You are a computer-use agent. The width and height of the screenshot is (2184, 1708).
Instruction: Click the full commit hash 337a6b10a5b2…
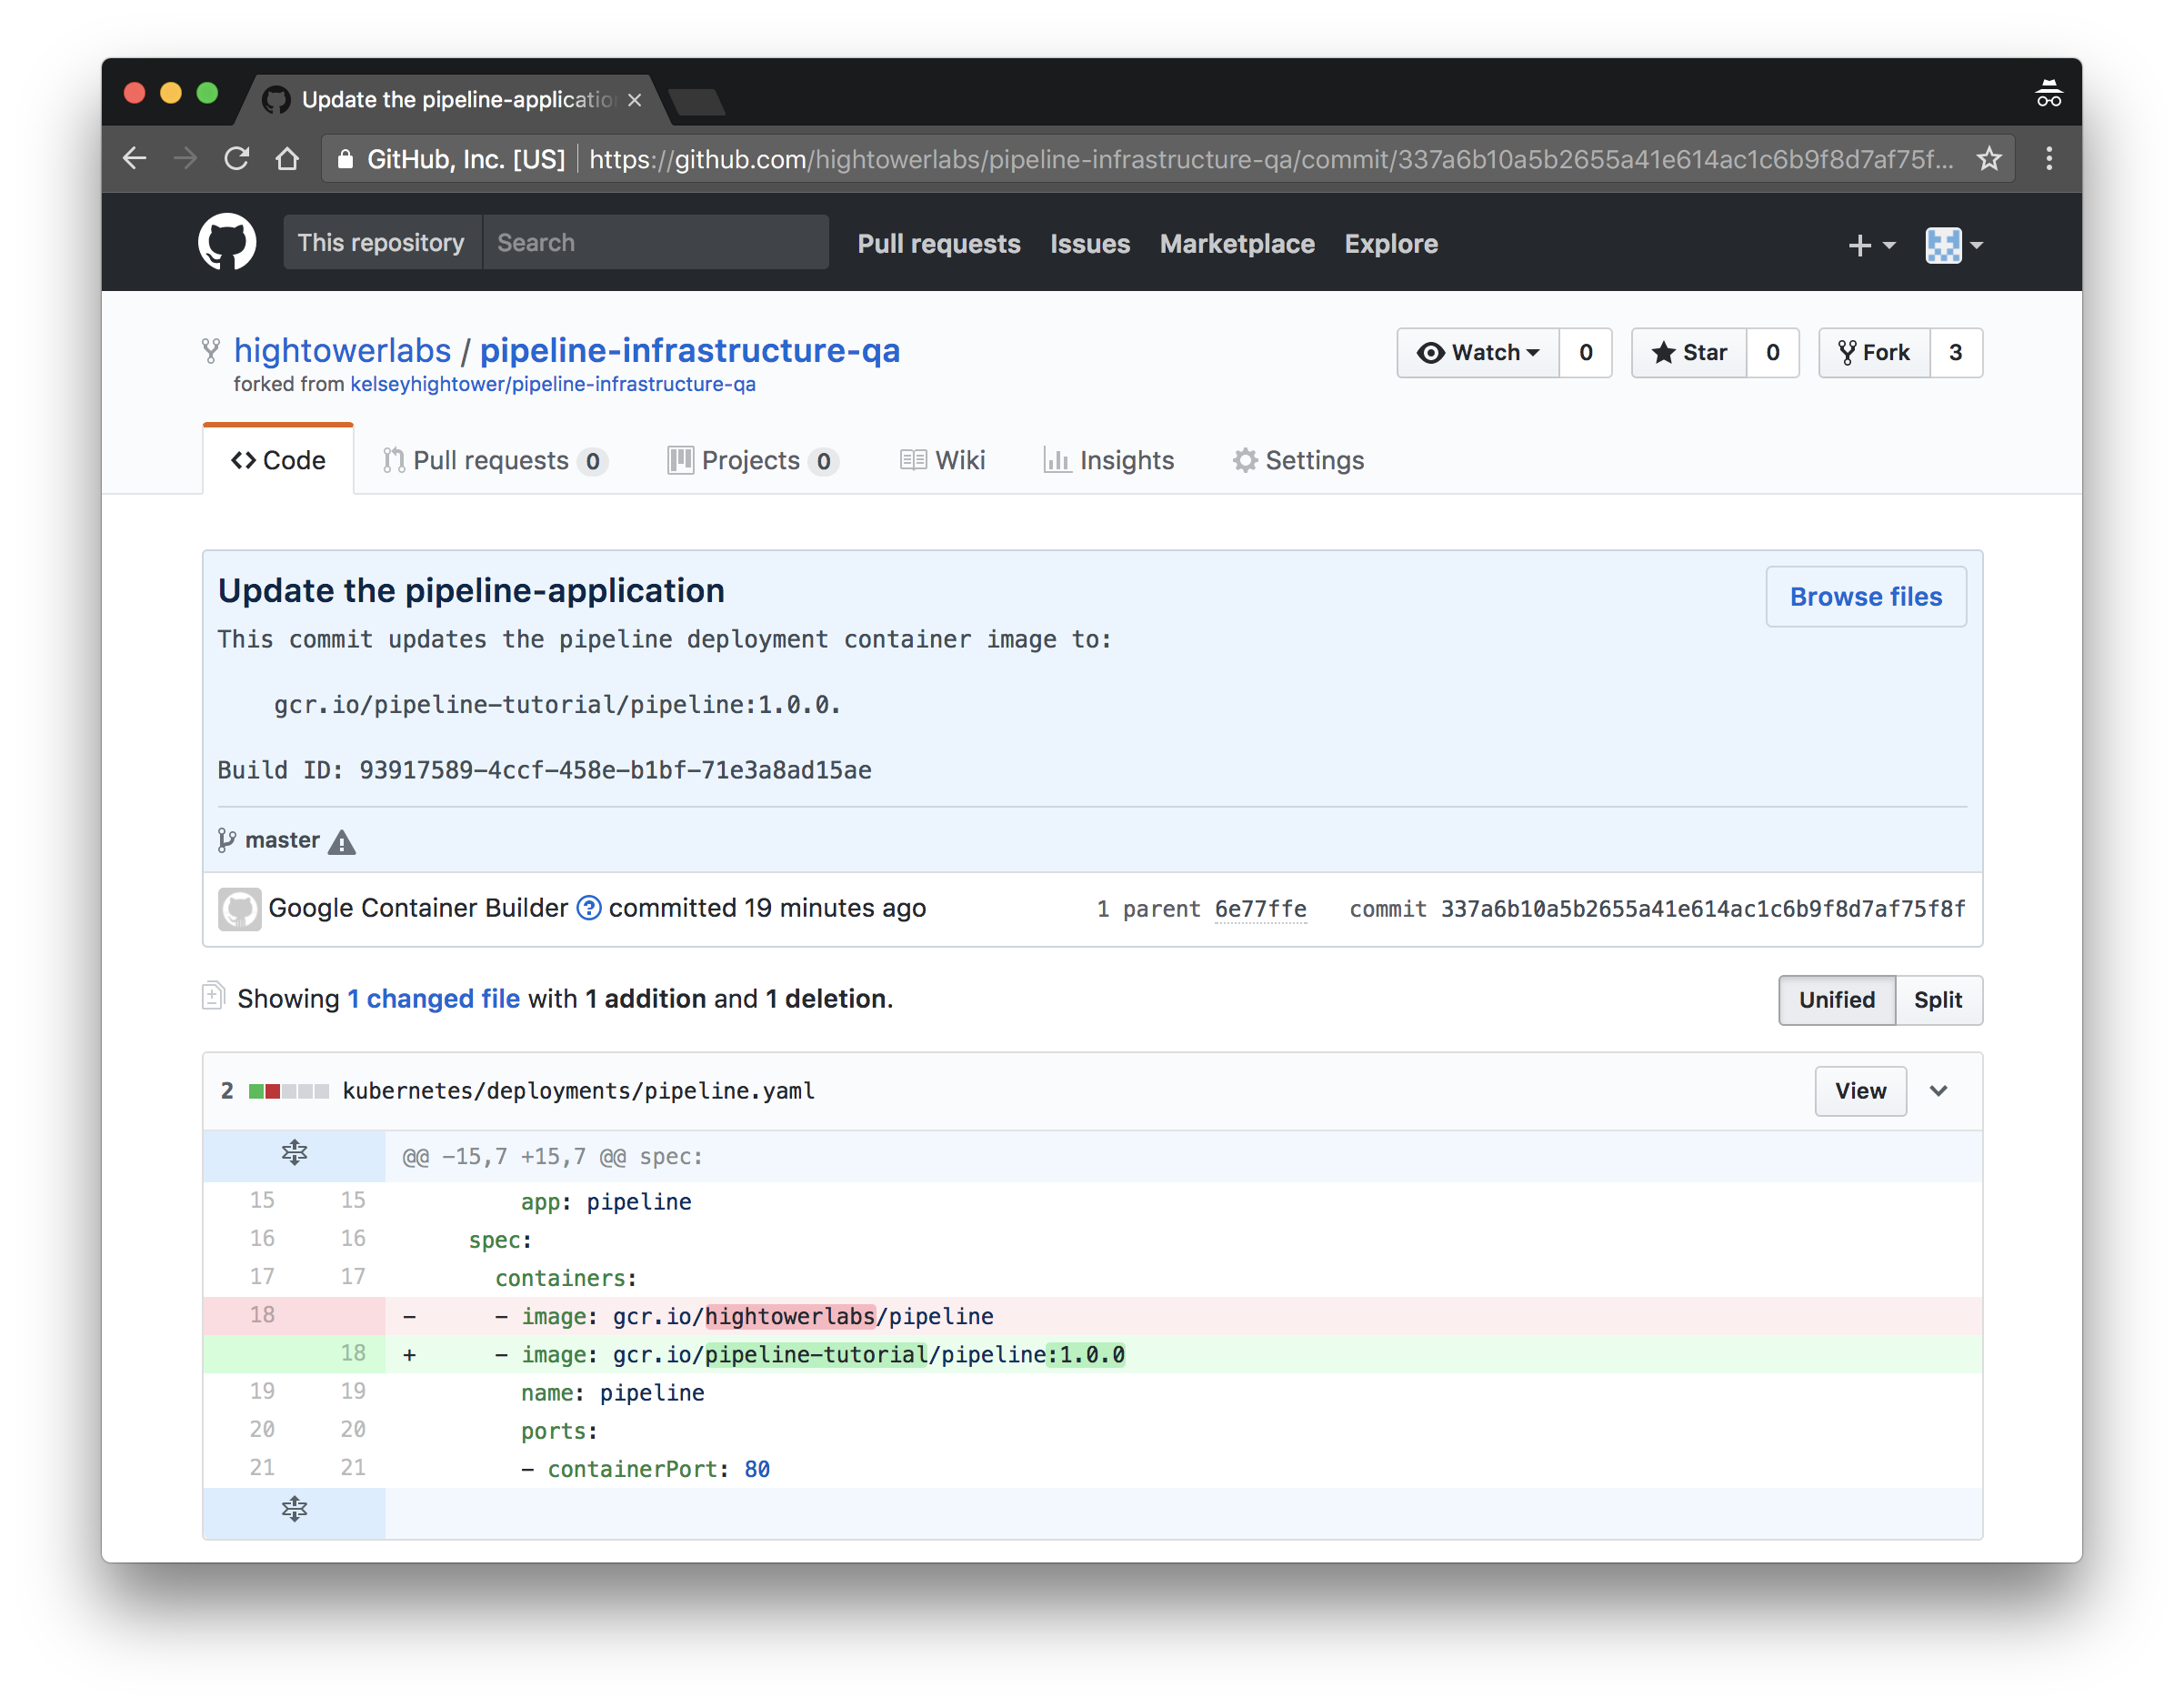(x=1702, y=909)
